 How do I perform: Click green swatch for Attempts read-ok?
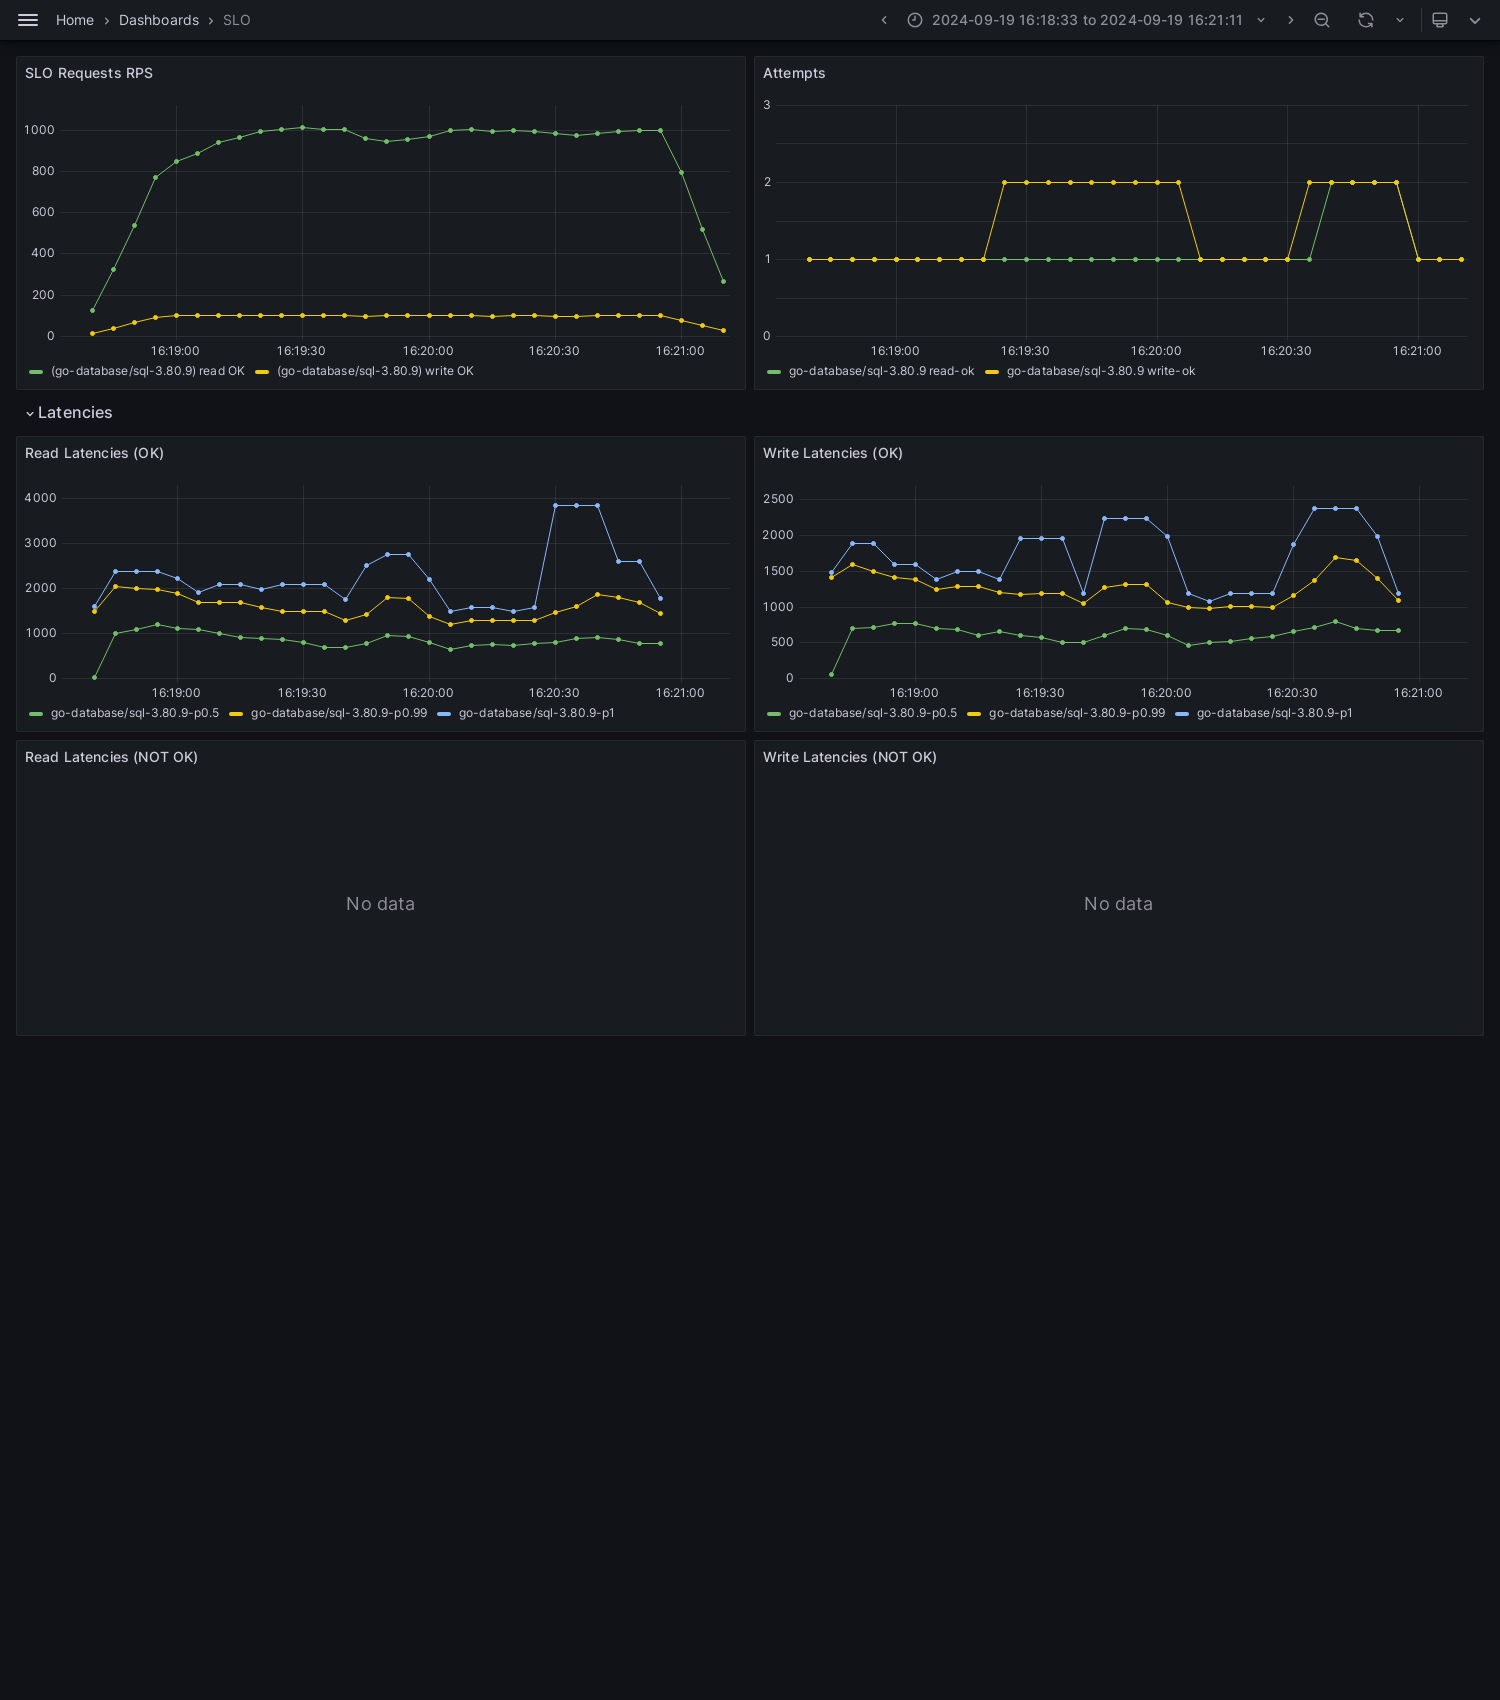click(774, 372)
